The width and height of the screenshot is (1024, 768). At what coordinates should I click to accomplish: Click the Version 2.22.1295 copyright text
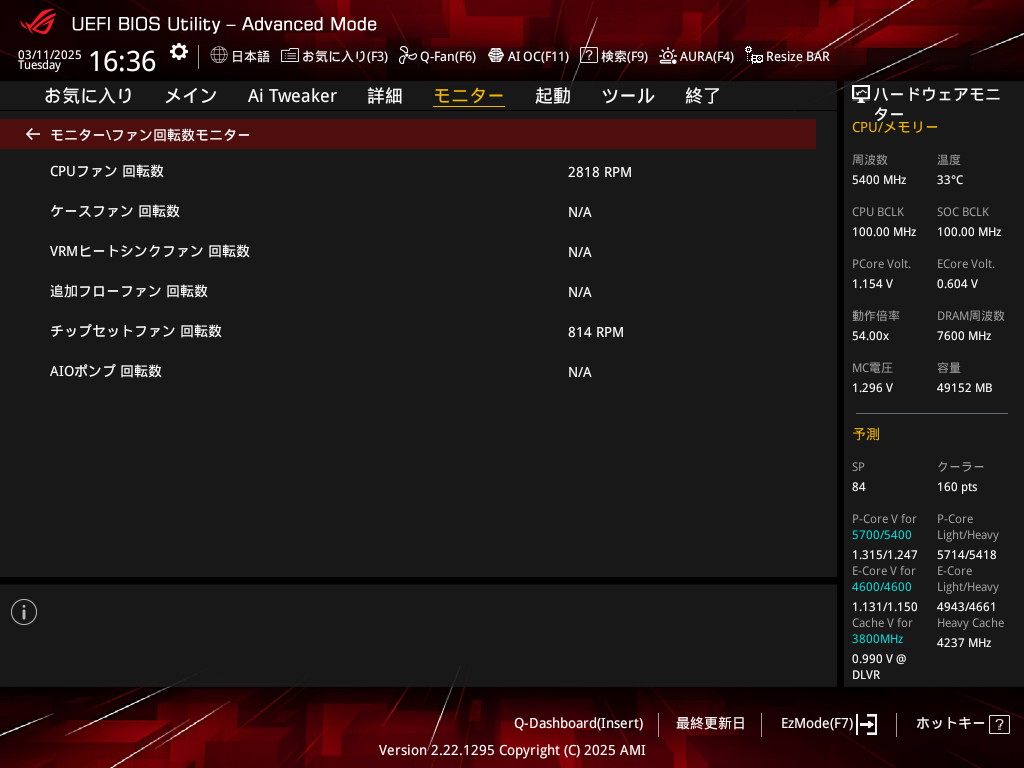(512, 750)
